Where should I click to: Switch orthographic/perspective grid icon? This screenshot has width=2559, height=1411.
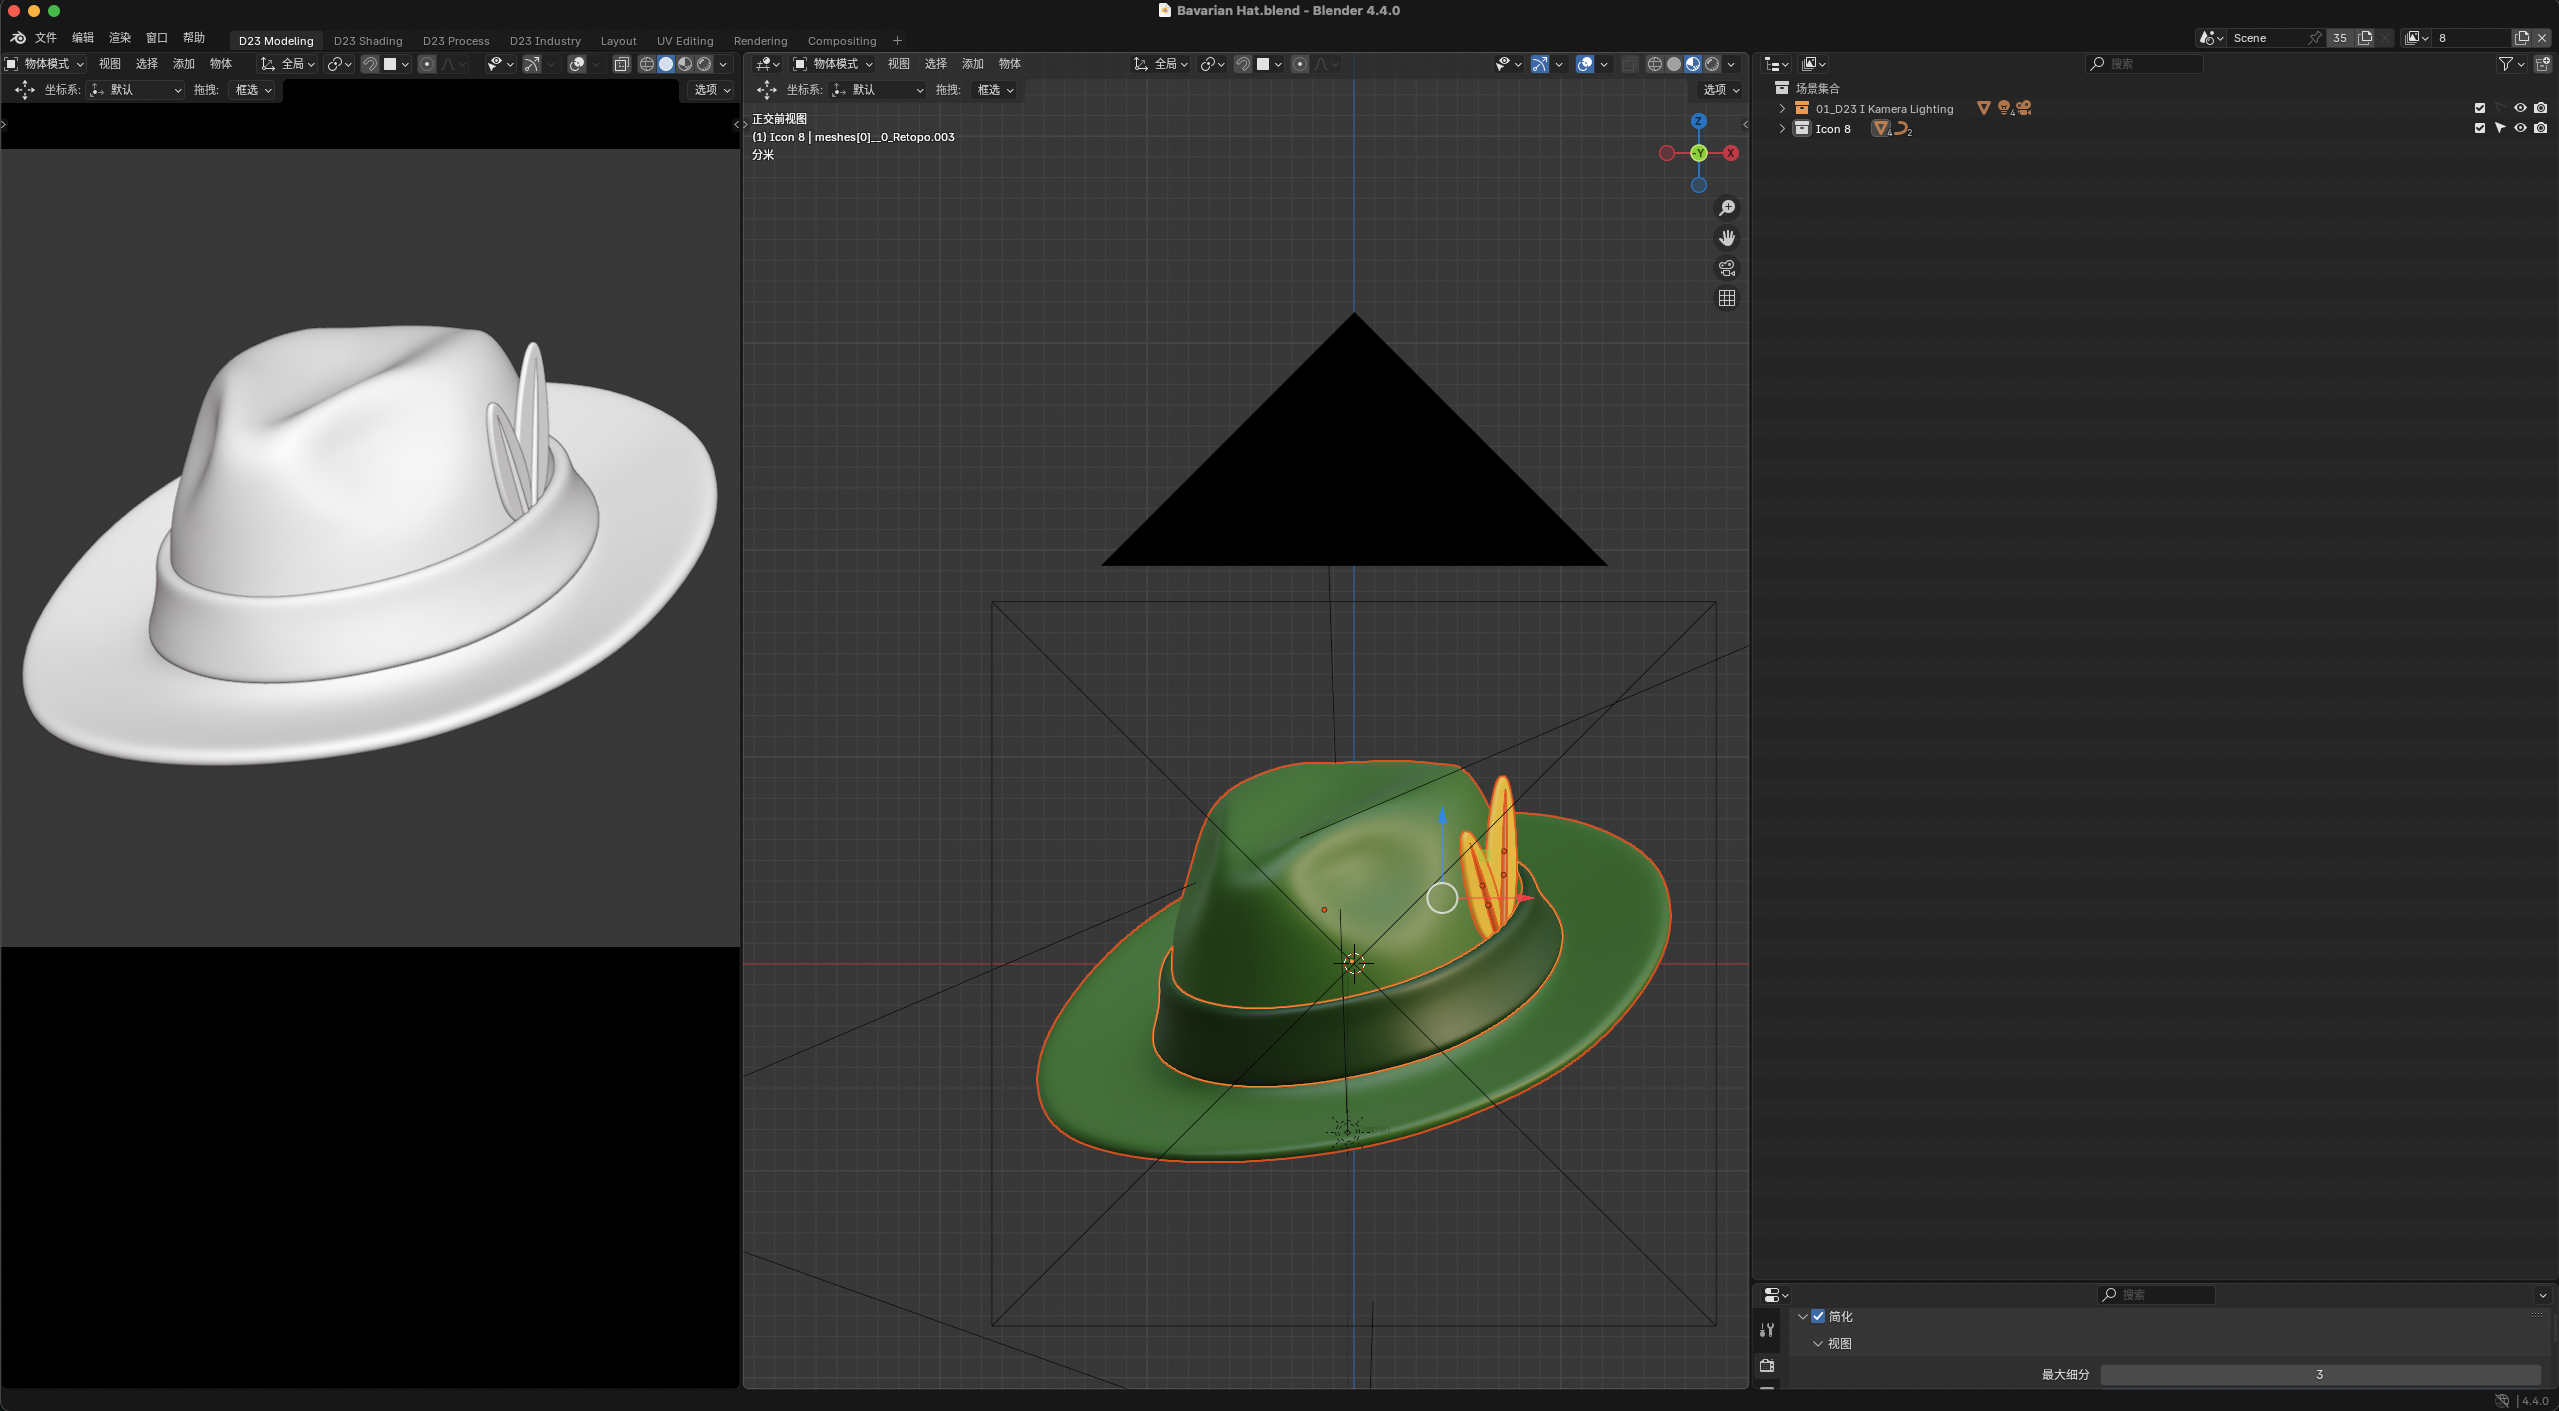coord(1726,298)
